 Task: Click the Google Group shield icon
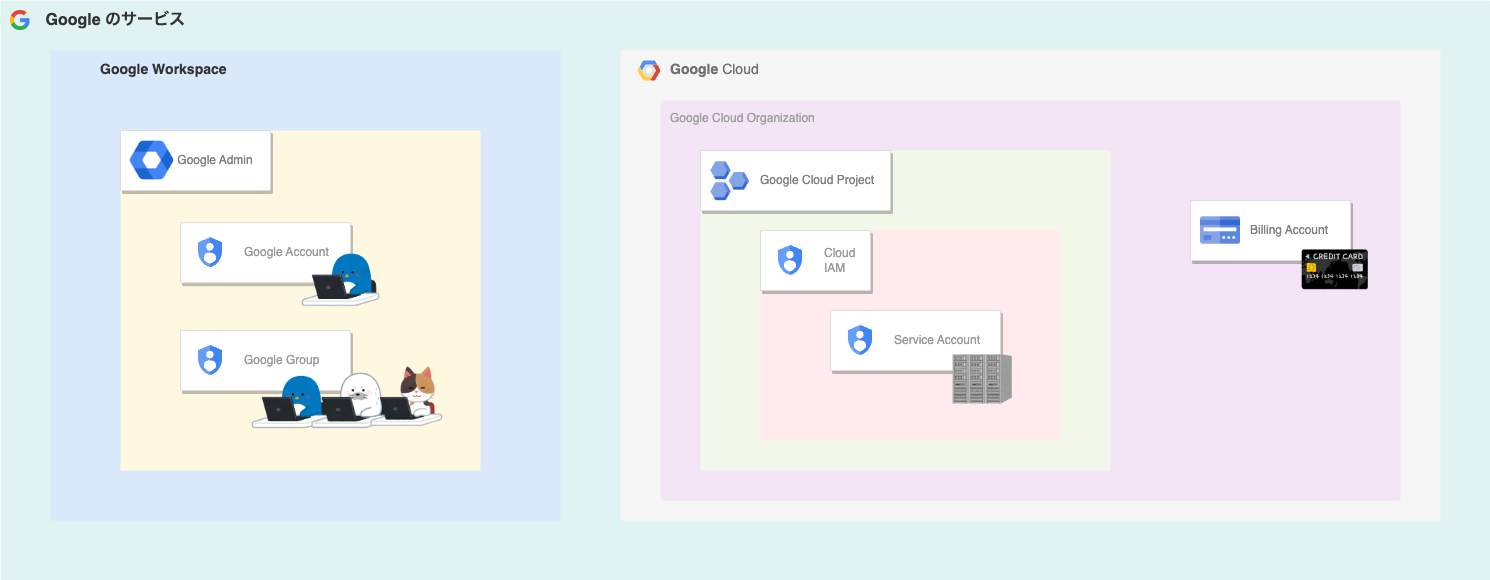point(209,360)
